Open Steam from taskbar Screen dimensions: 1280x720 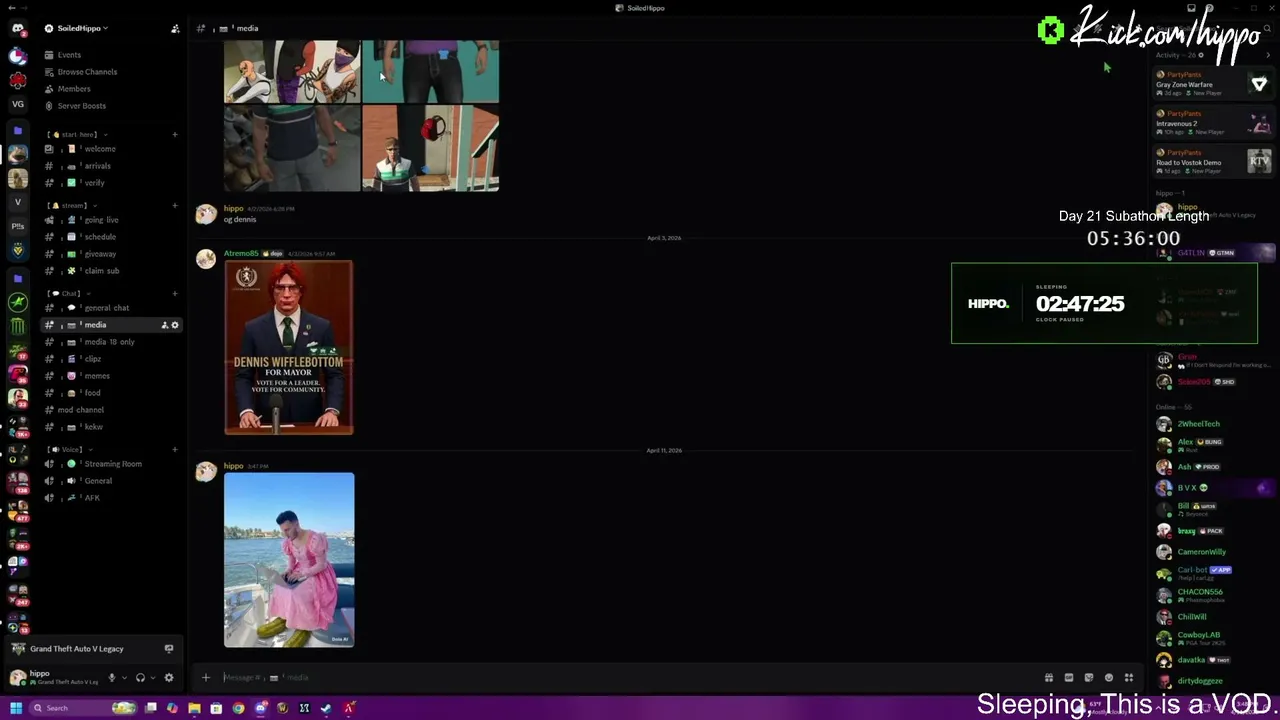[x=326, y=708]
